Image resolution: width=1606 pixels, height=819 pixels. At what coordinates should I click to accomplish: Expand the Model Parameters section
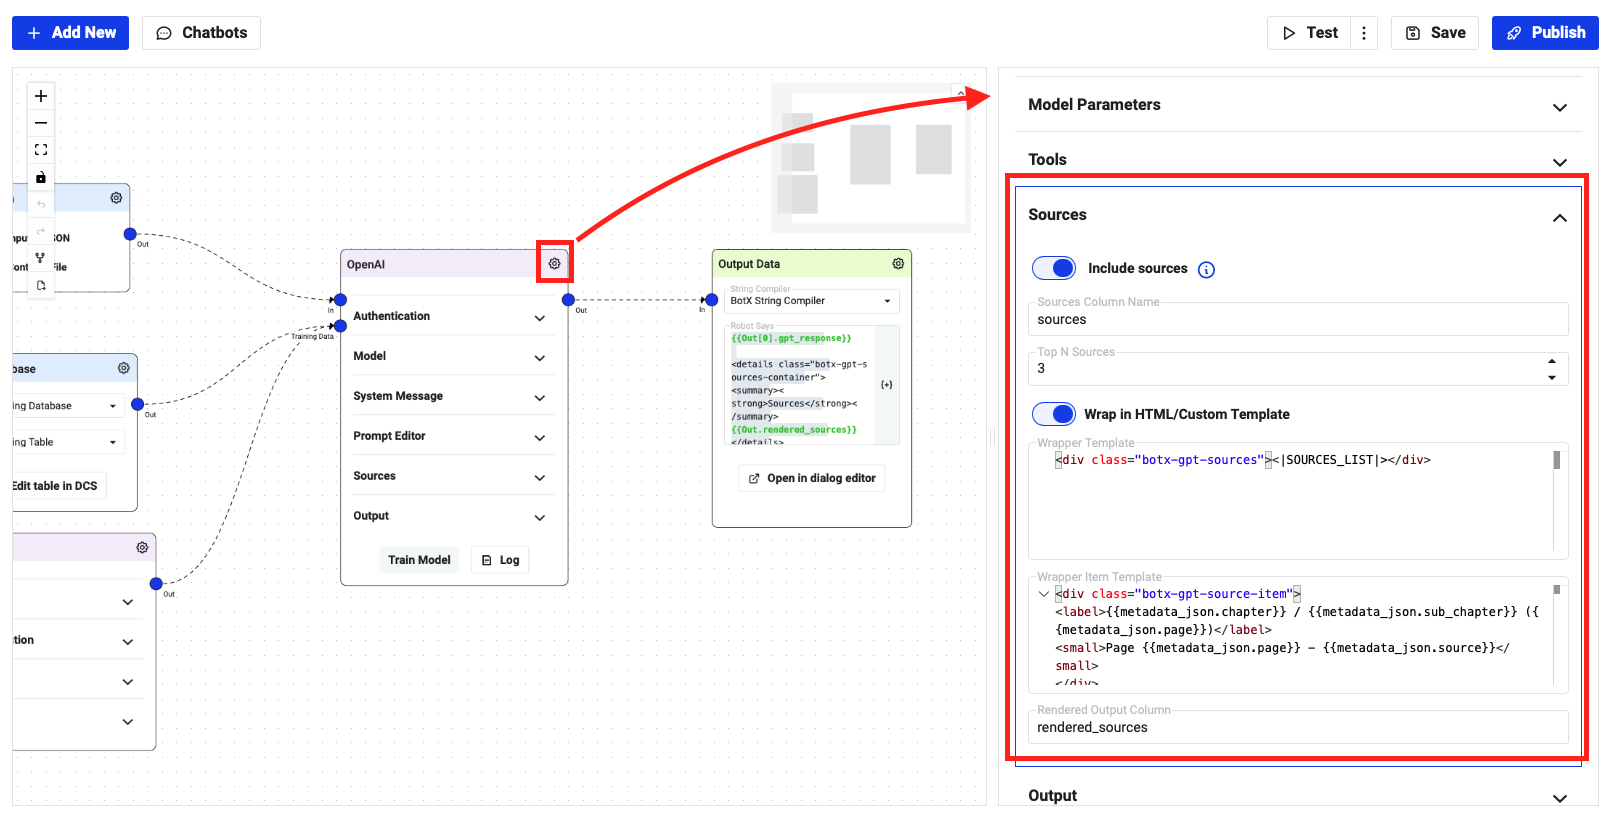(1559, 107)
